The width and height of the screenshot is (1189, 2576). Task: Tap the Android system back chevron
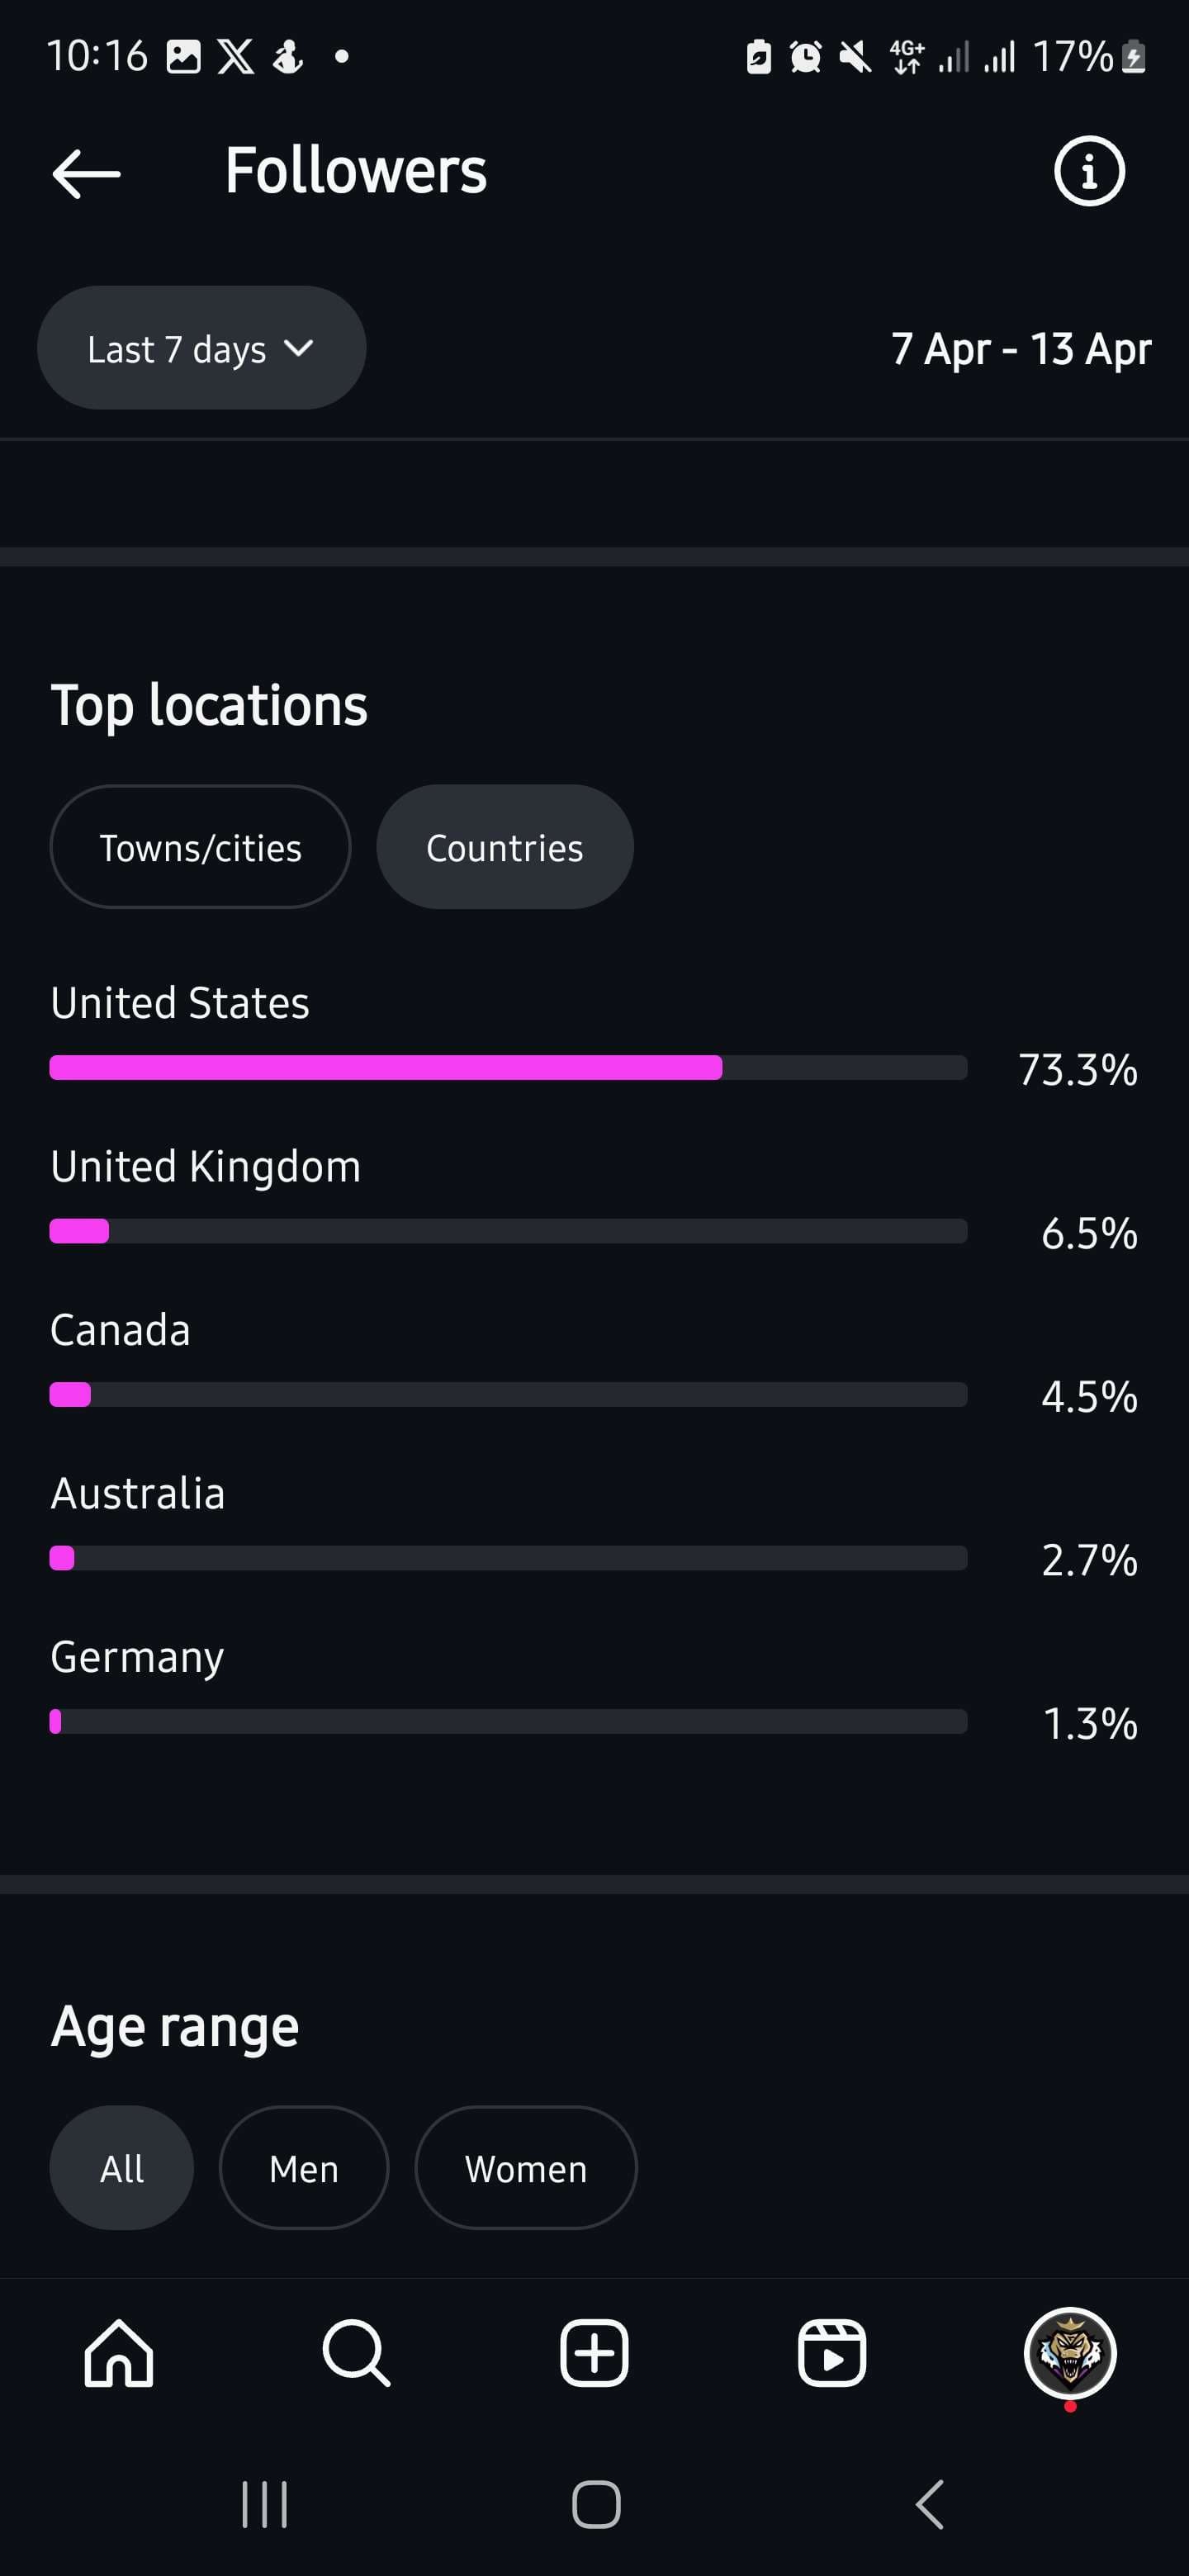point(930,2505)
